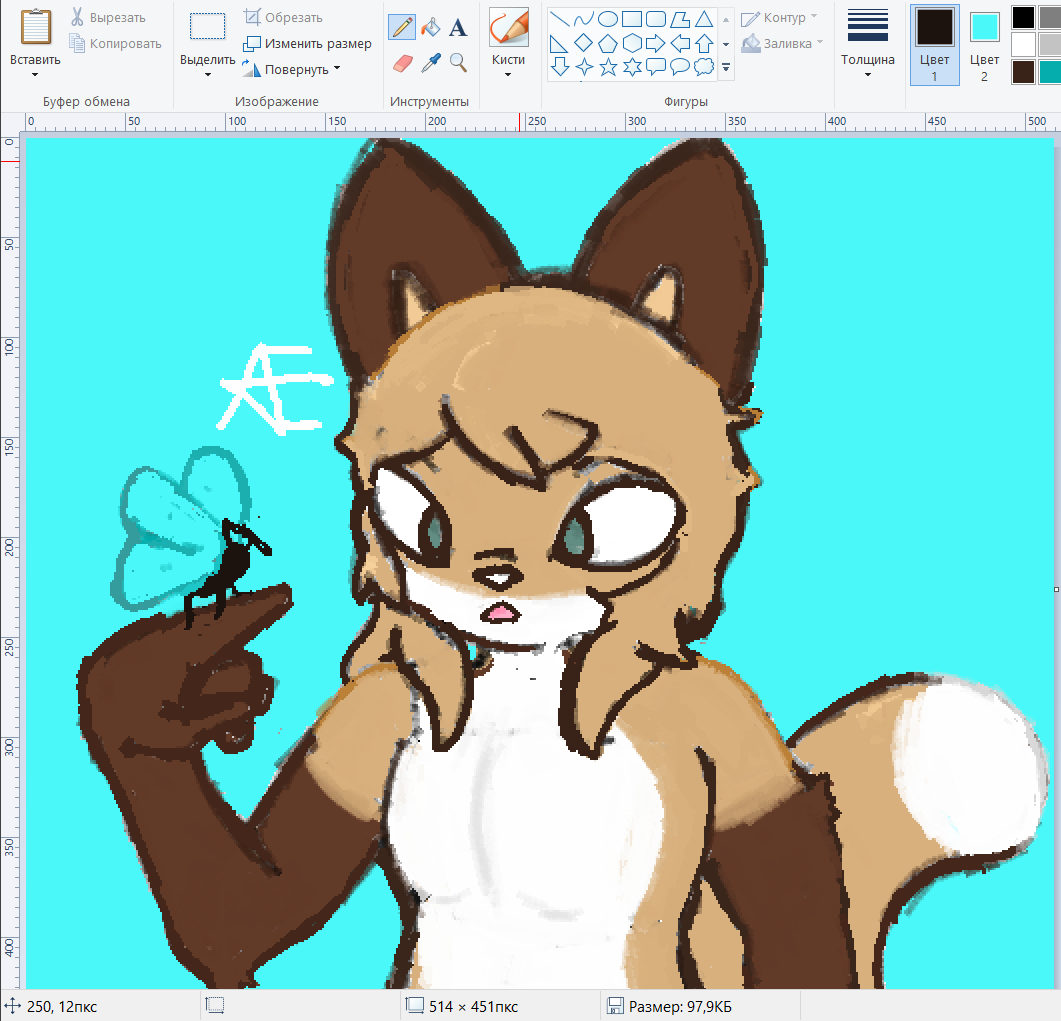This screenshot has height=1021, width=1061.
Task: Expand the Кисти brushes dropdown
Action: 508,75
